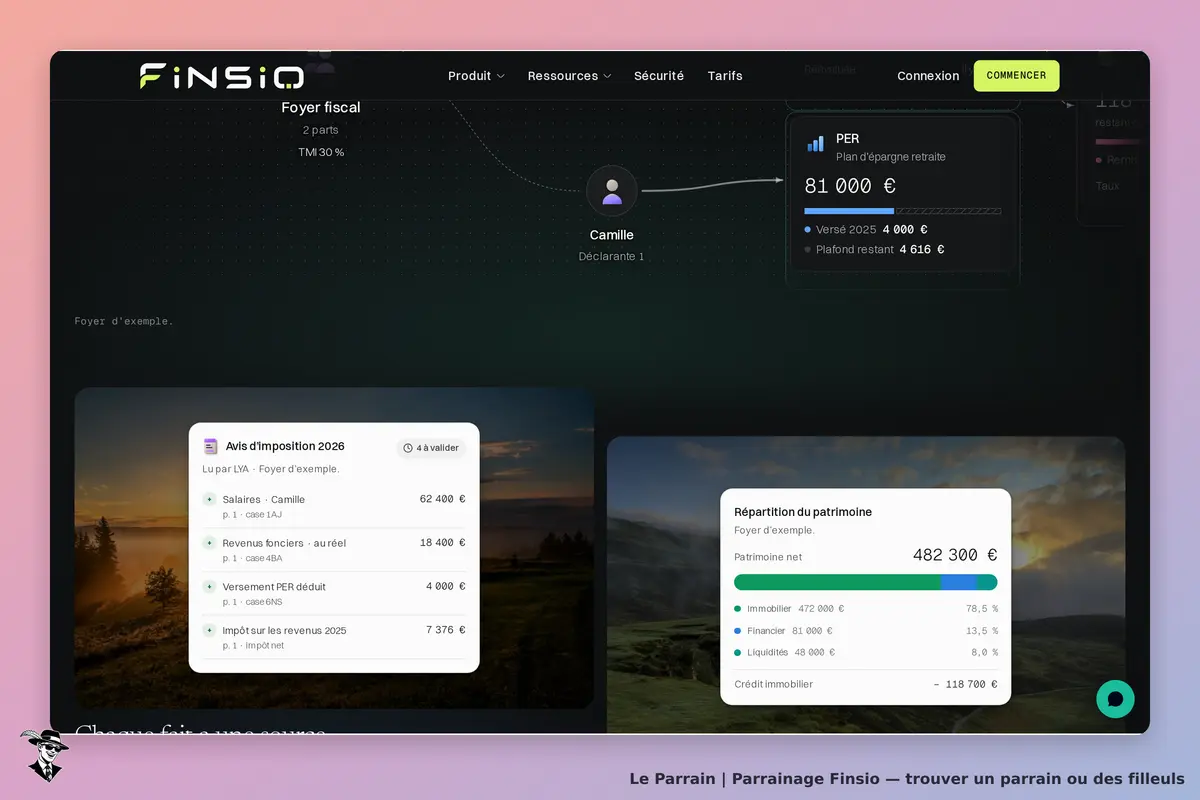Click the Avis d'imposition document icon
Screen dimensions: 1200x800
210,446
